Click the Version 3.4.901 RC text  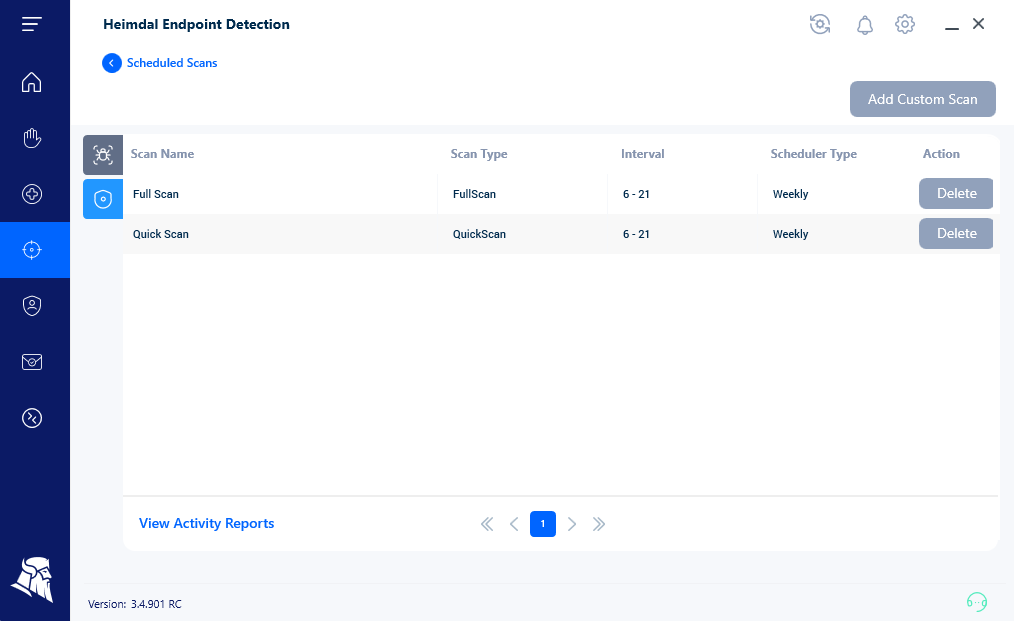pos(135,604)
